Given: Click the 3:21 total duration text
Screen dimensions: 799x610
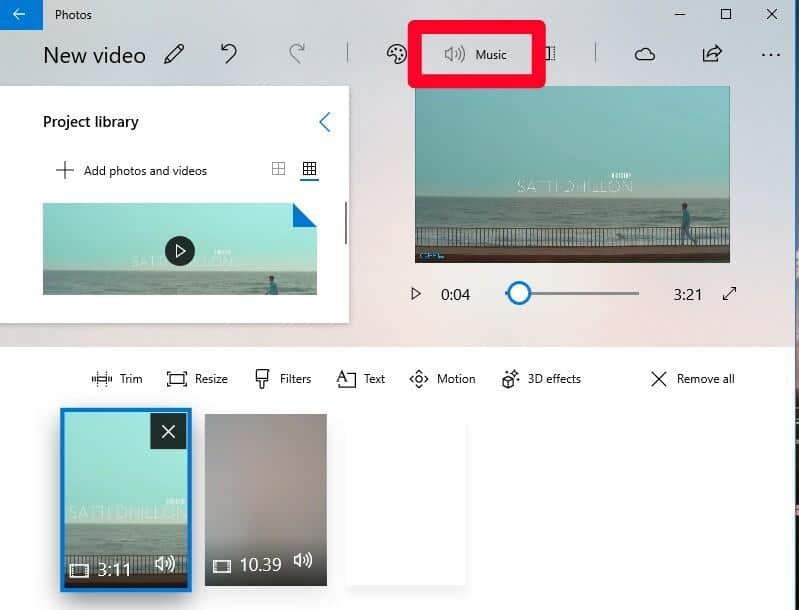Looking at the screenshot, I should tap(687, 295).
